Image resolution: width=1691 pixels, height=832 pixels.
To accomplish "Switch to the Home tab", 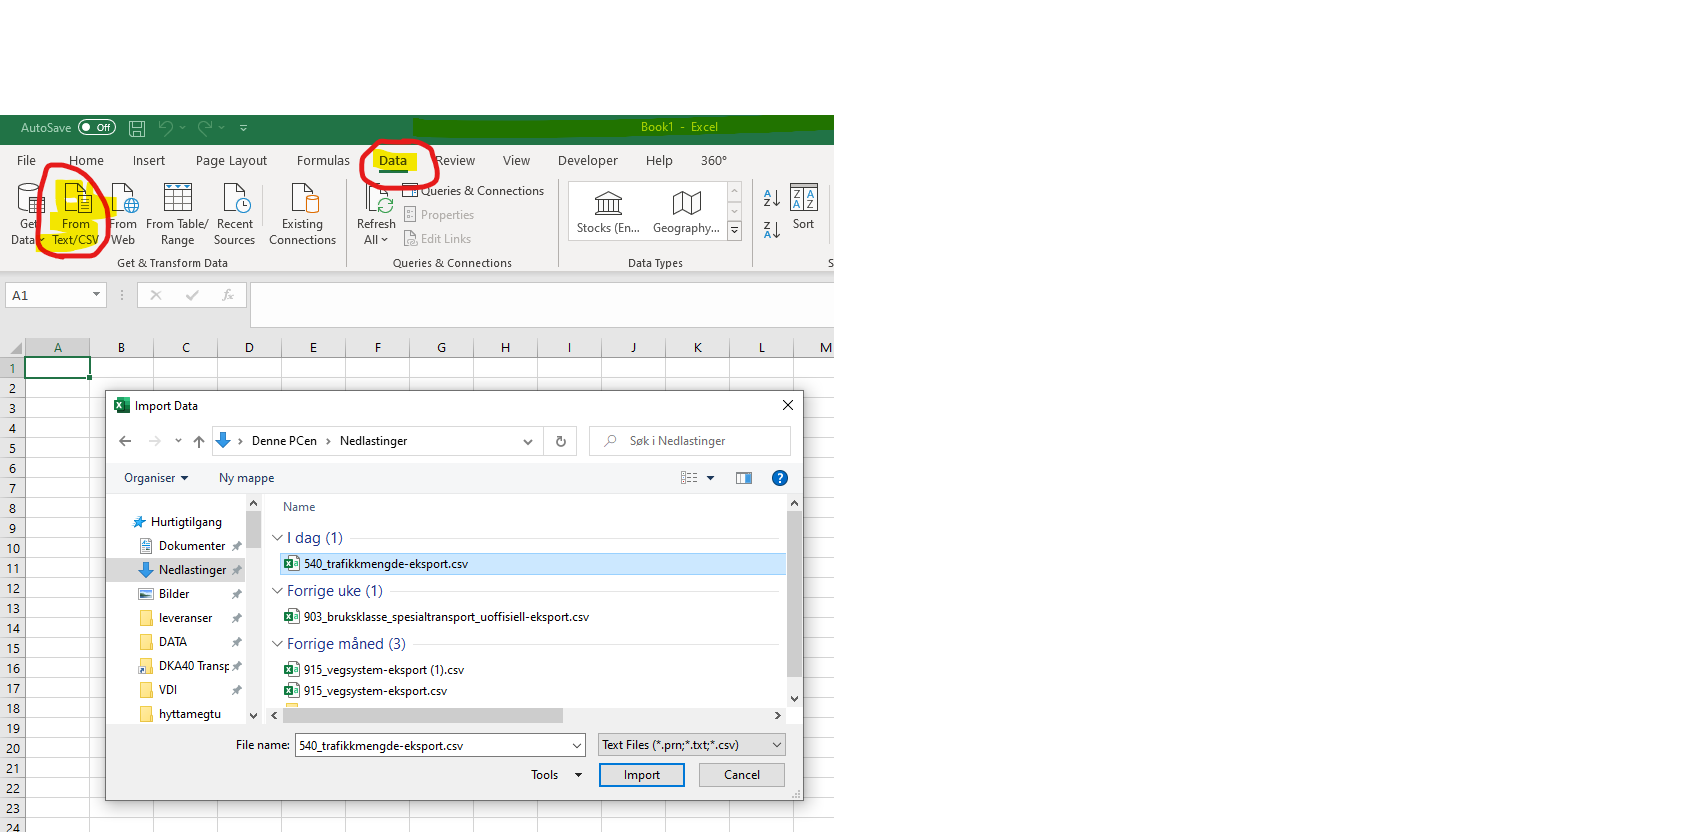I will (86, 161).
